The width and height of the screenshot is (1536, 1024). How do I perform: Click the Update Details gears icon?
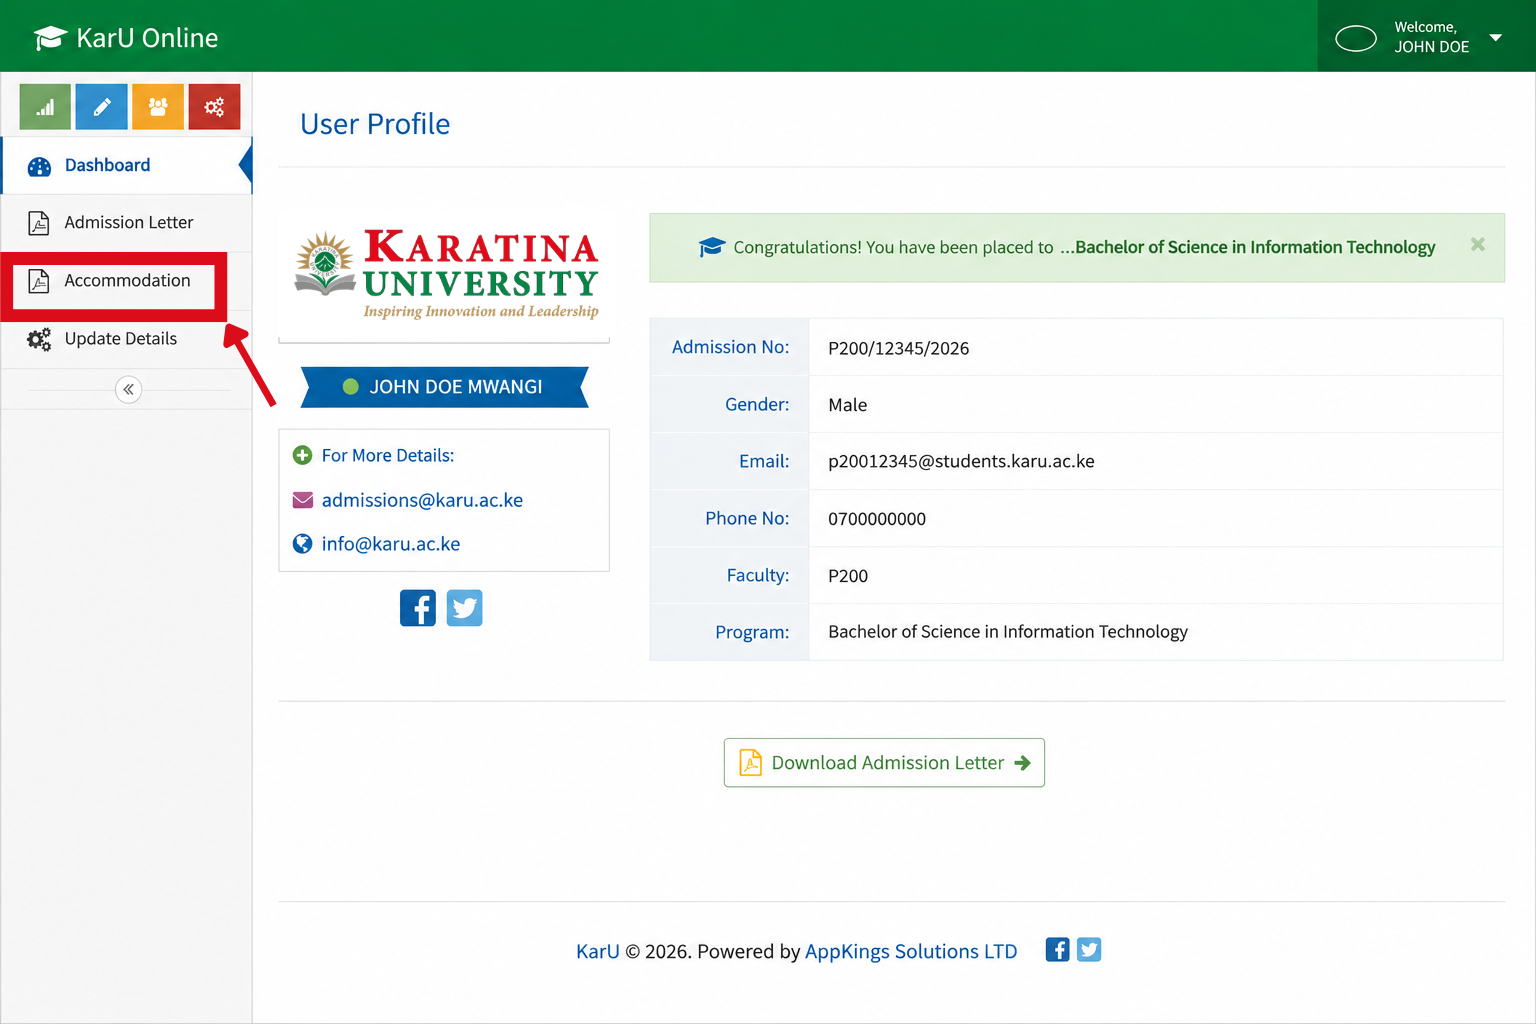pos(39,340)
